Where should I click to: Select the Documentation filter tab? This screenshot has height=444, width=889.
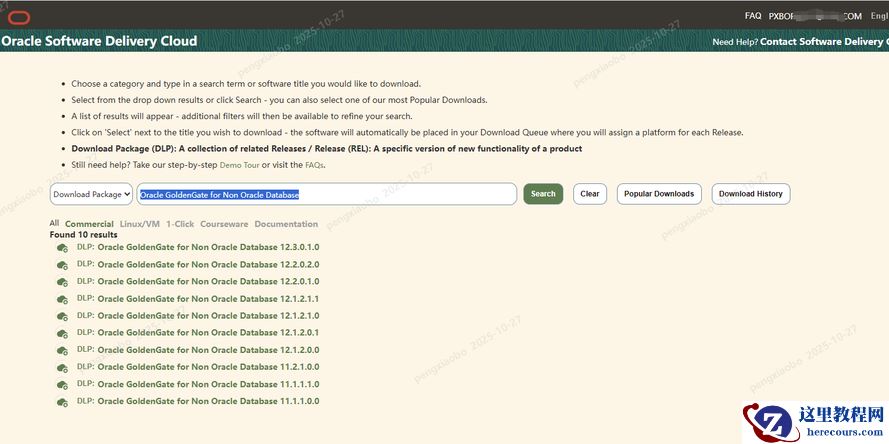click(286, 224)
